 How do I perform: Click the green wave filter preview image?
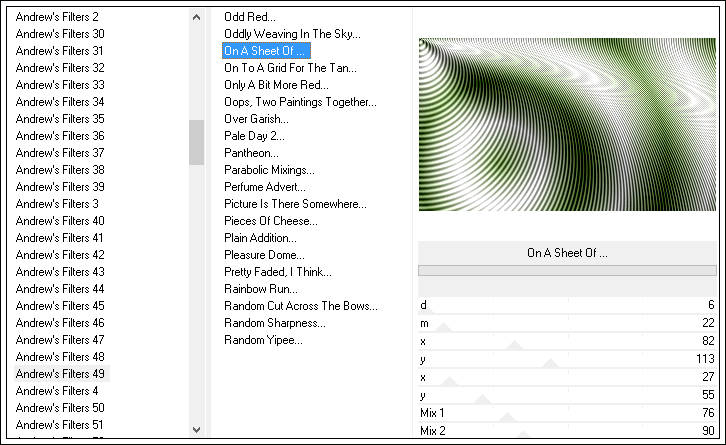pos(567,125)
